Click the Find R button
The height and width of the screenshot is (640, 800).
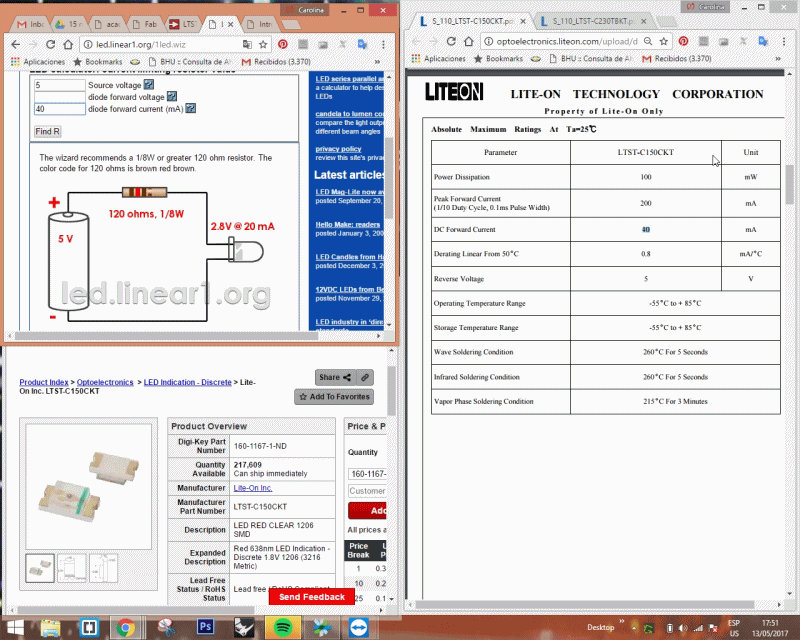click(47, 131)
